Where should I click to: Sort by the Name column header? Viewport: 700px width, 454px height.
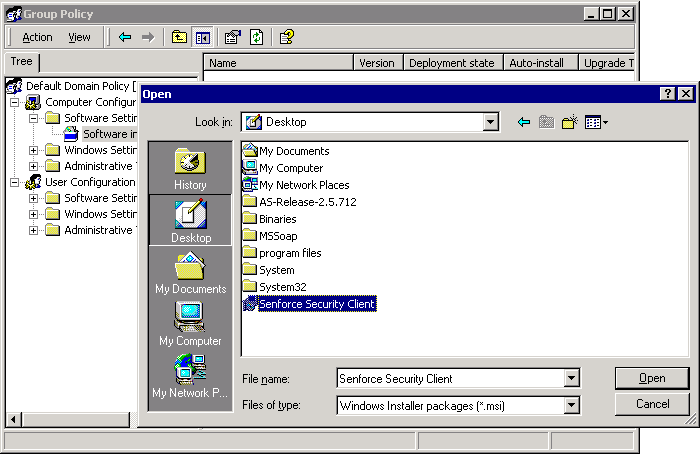pos(278,63)
